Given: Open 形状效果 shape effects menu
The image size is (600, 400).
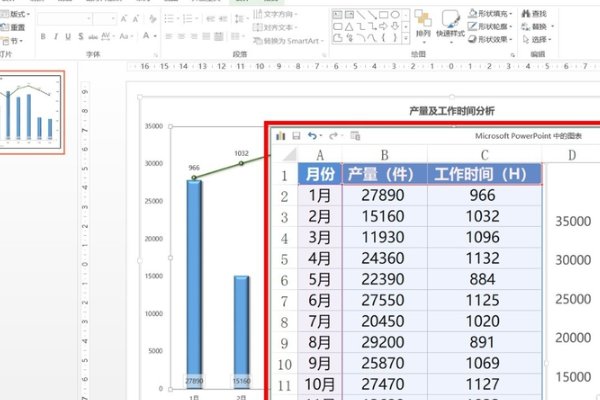Looking at the screenshot, I should [491, 39].
